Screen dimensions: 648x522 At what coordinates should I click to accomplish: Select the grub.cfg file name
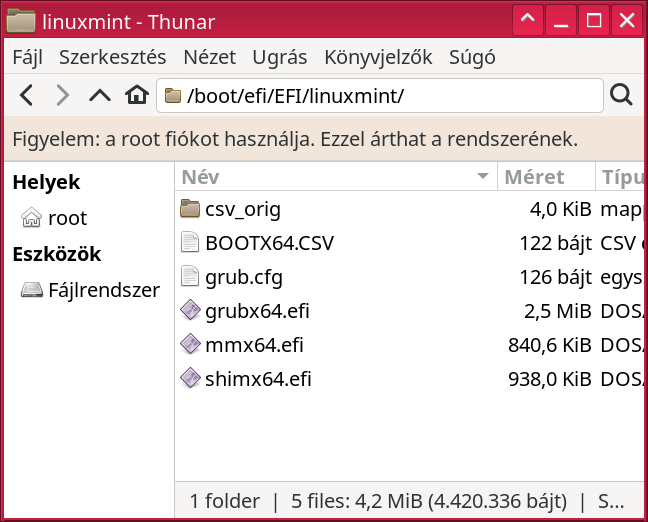[244, 277]
